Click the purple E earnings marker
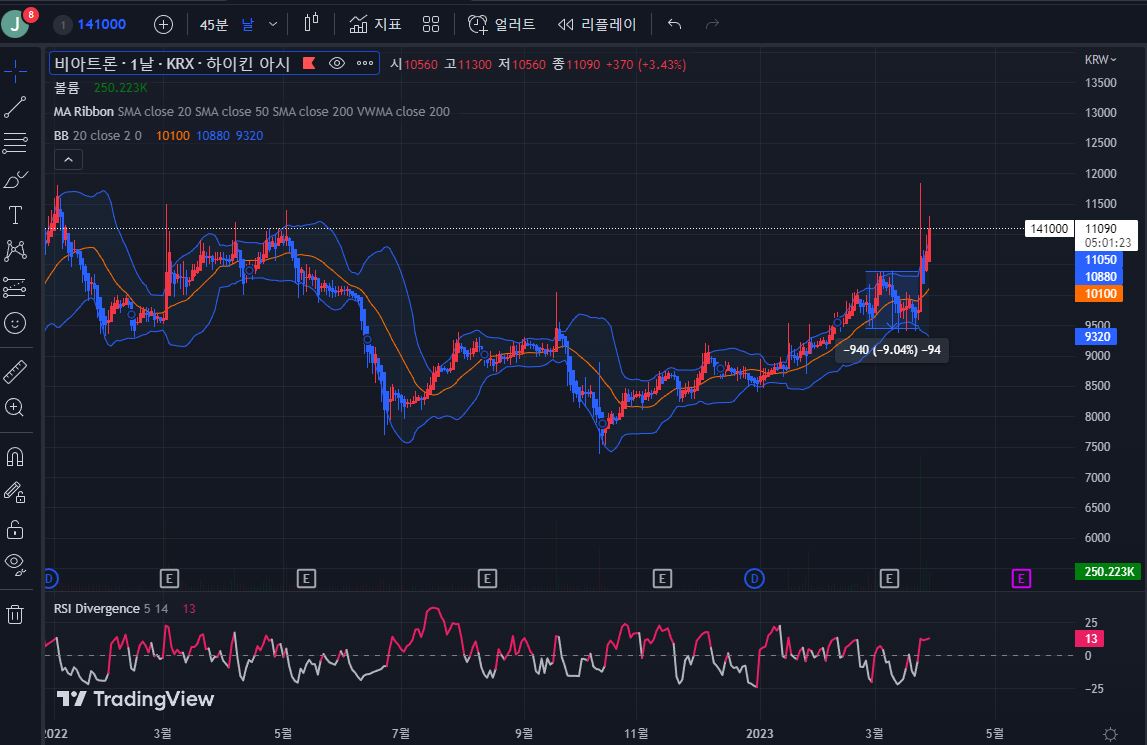The width and height of the screenshot is (1147, 745). (x=1021, y=578)
